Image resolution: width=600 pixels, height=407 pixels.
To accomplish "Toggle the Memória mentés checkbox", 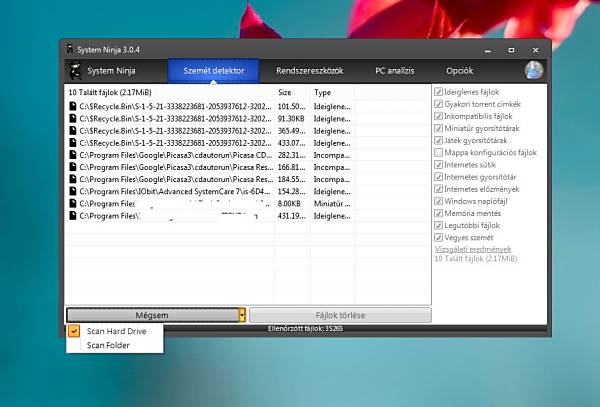I will point(439,213).
